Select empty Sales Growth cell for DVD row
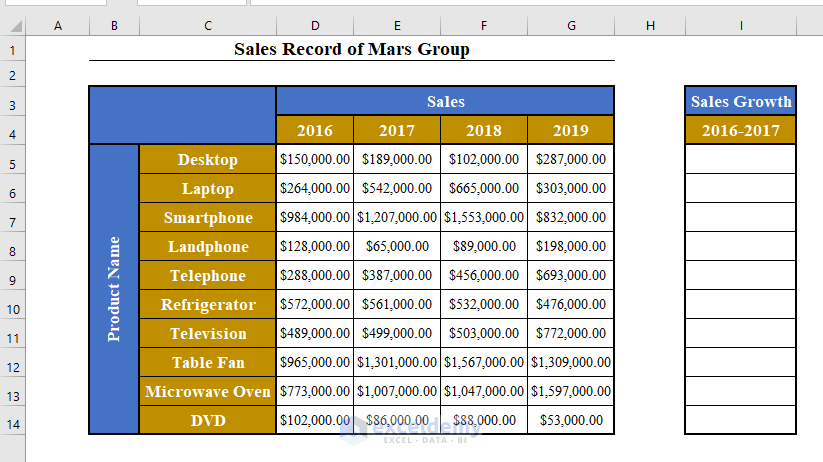Viewport: 823px width, 462px height. pyautogui.click(x=740, y=420)
